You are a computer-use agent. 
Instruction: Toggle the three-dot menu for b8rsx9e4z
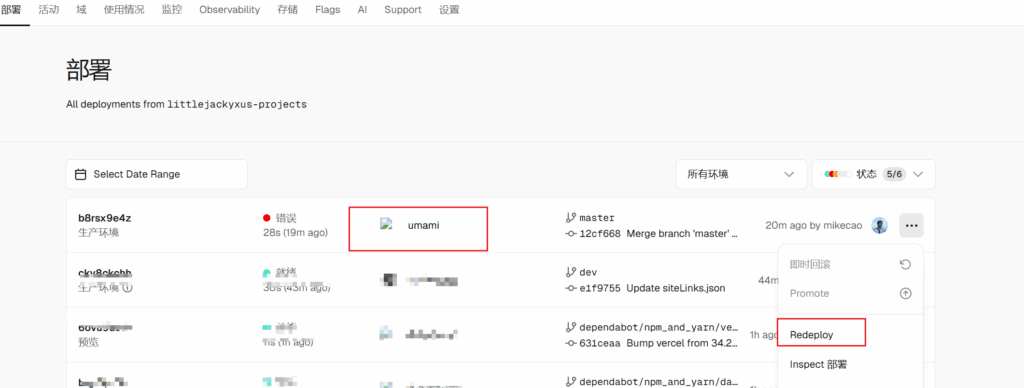click(x=912, y=225)
